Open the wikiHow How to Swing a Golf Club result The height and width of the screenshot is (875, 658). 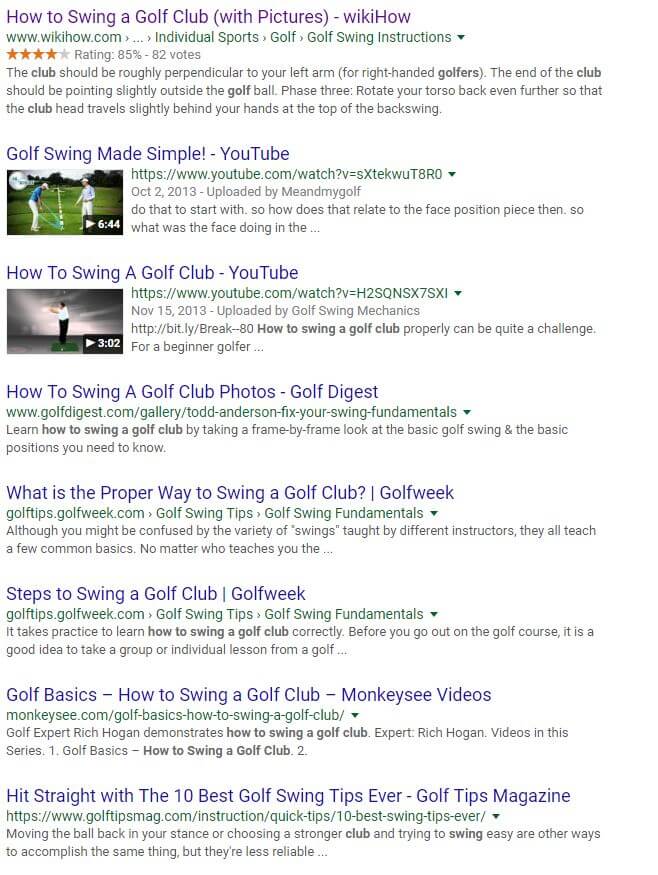tap(208, 17)
